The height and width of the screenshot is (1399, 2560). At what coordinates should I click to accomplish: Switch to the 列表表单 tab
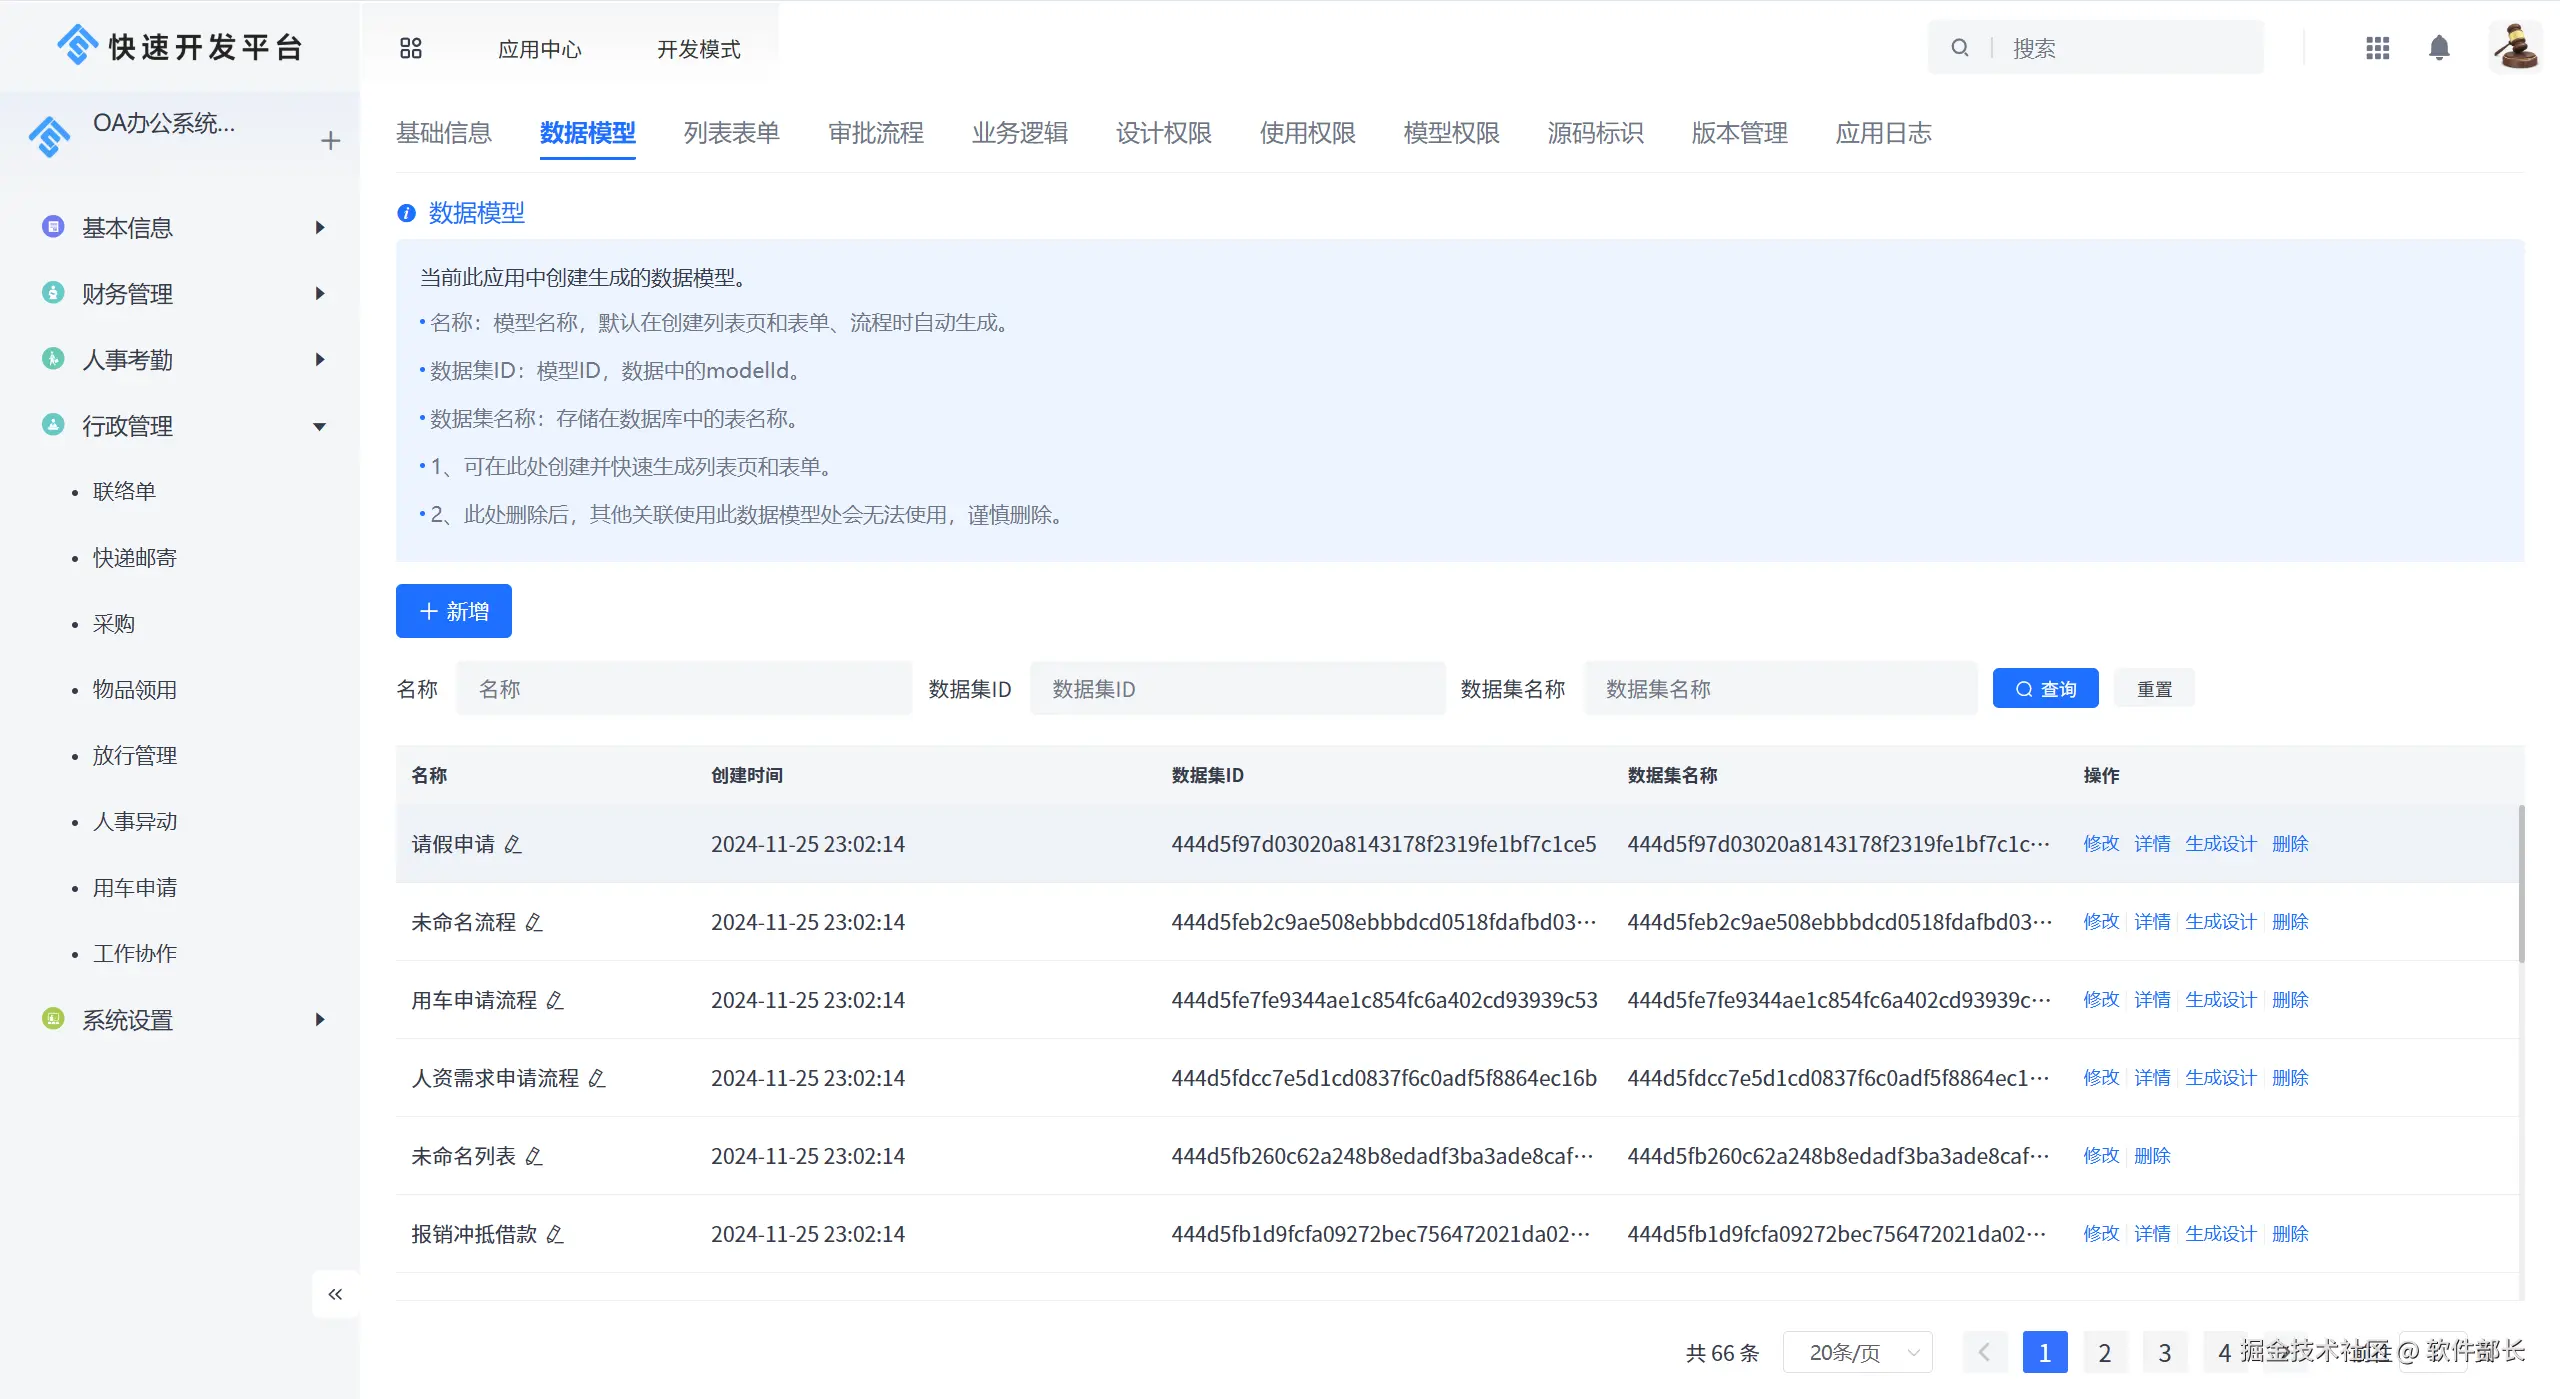731,133
